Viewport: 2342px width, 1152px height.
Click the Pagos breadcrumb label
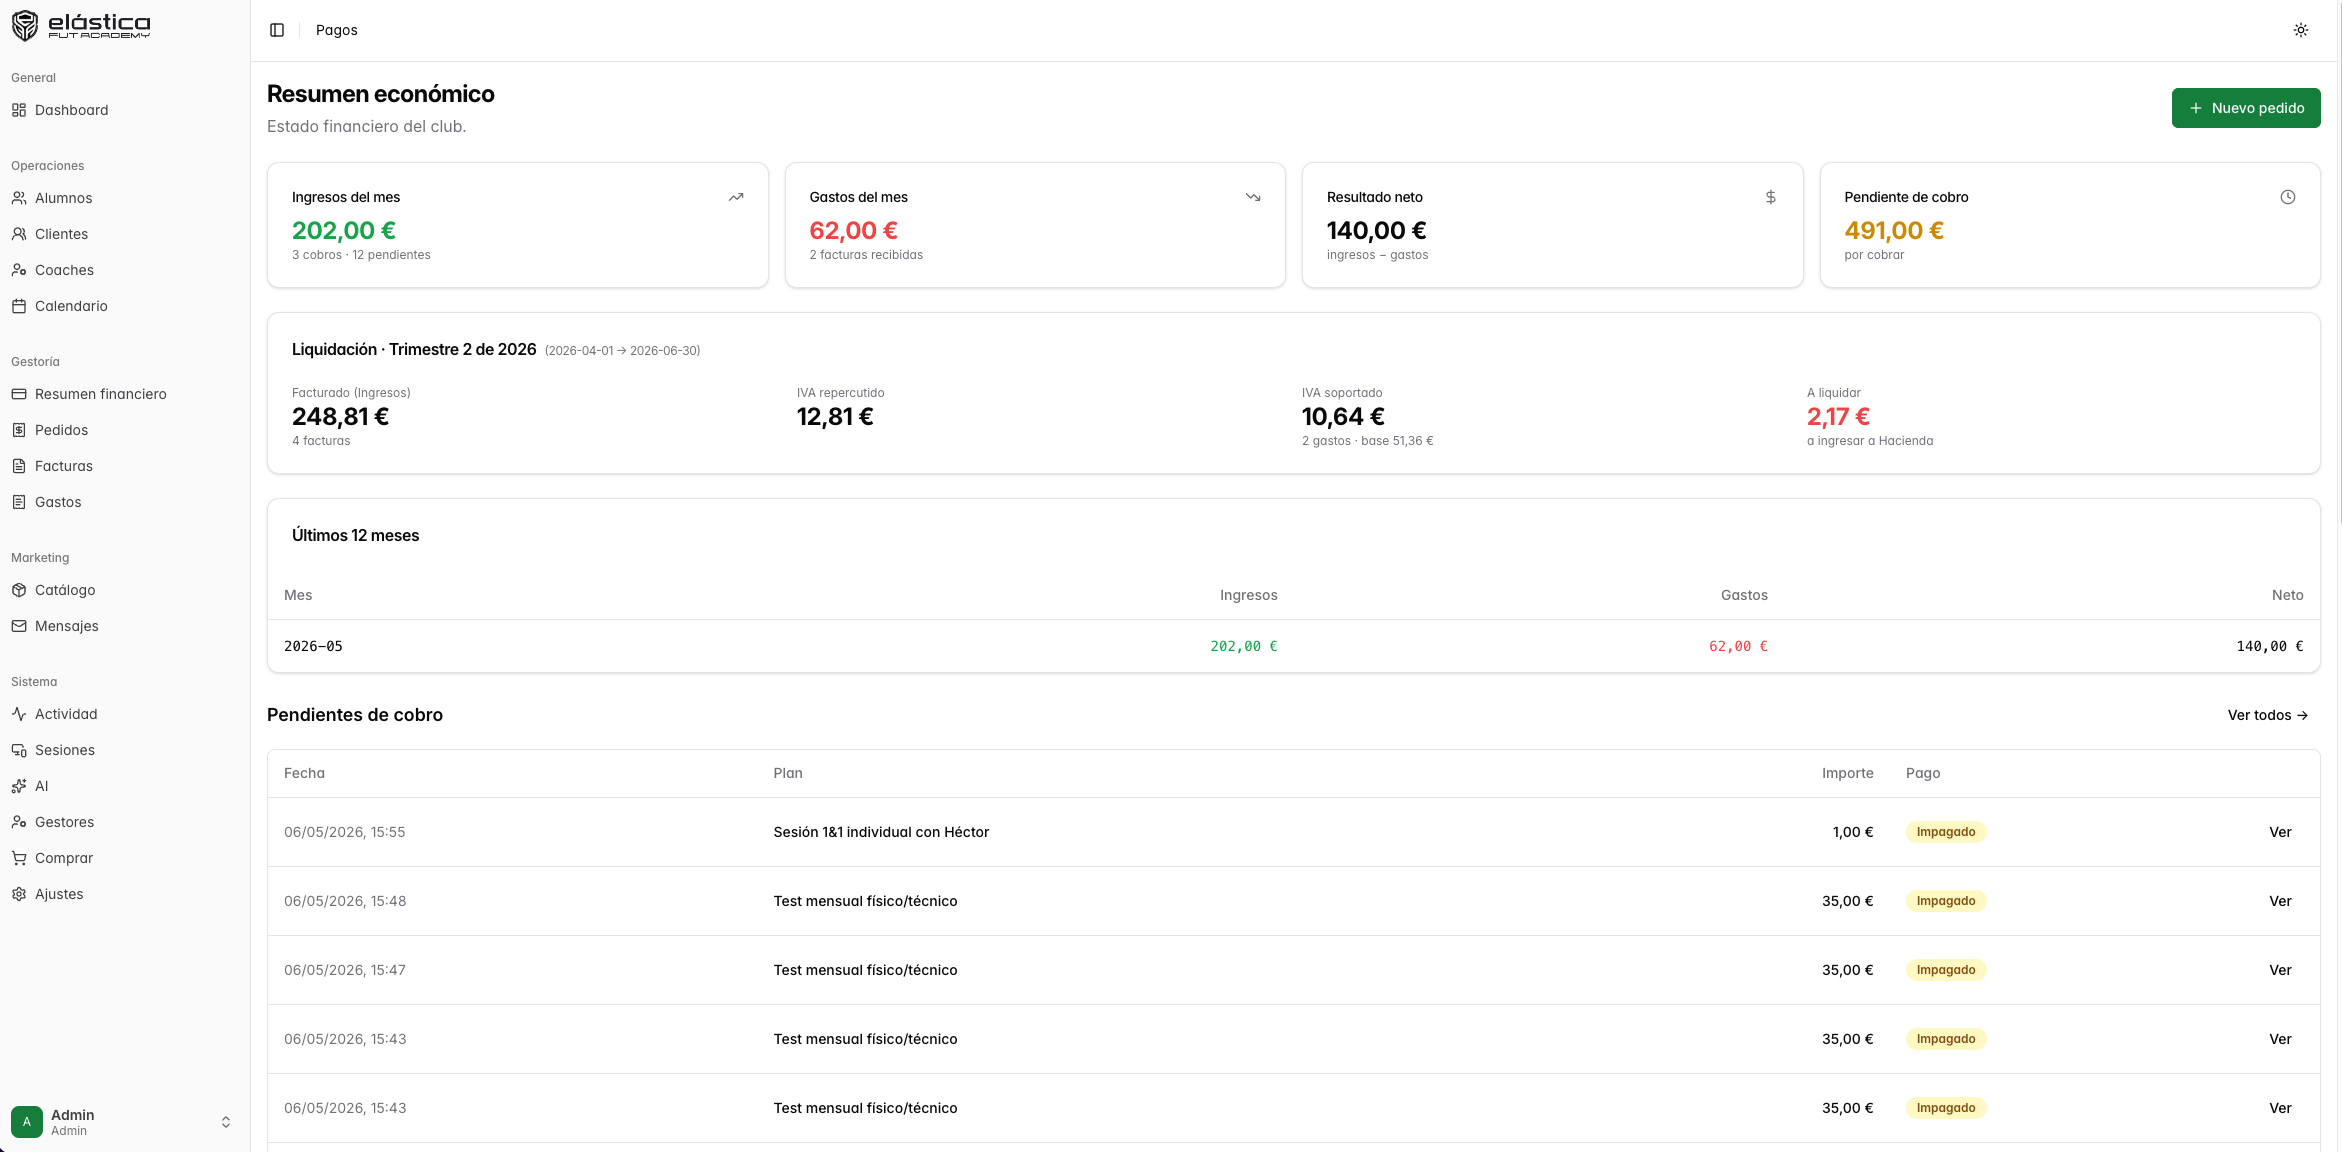(x=337, y=30)
